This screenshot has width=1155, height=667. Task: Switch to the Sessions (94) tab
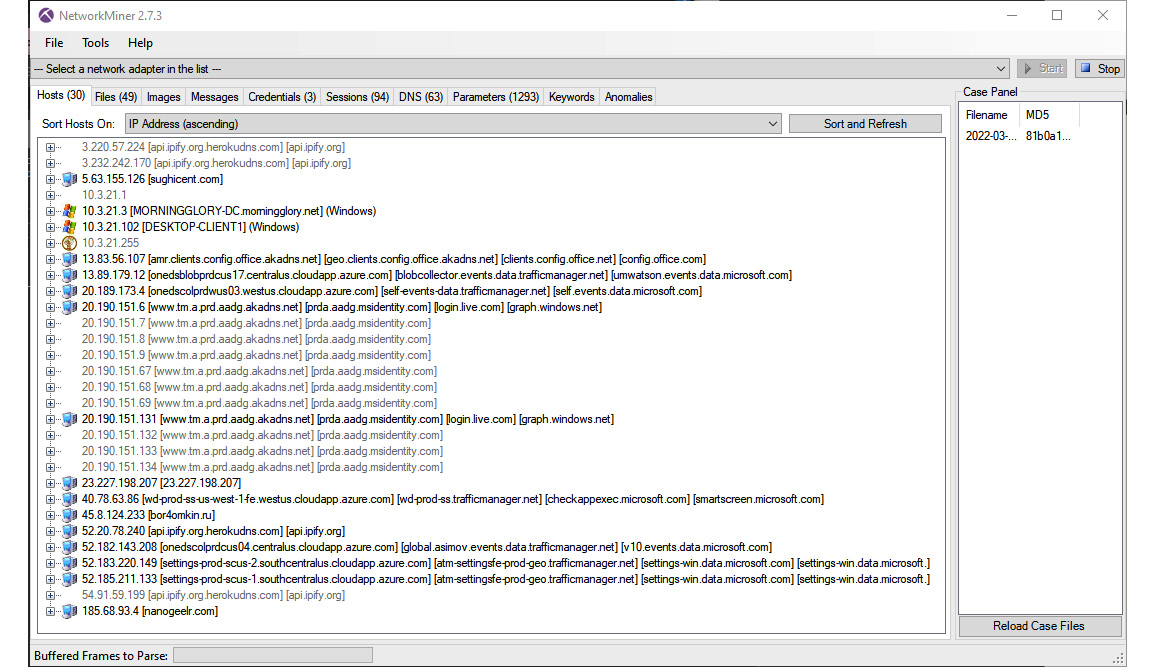click(x=357, y=96)
